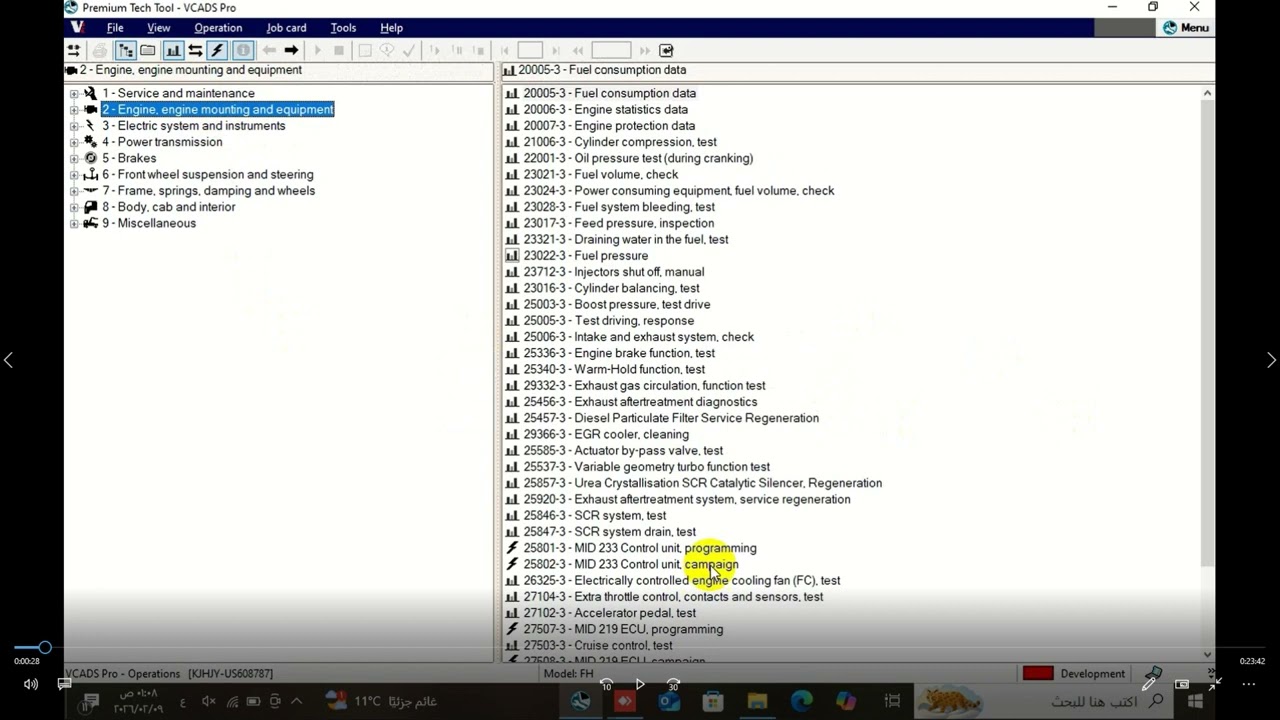Click lightning icon beside MID 219 ECU programming
This screenshot has height=720, width=1280.
pos(512,629)
